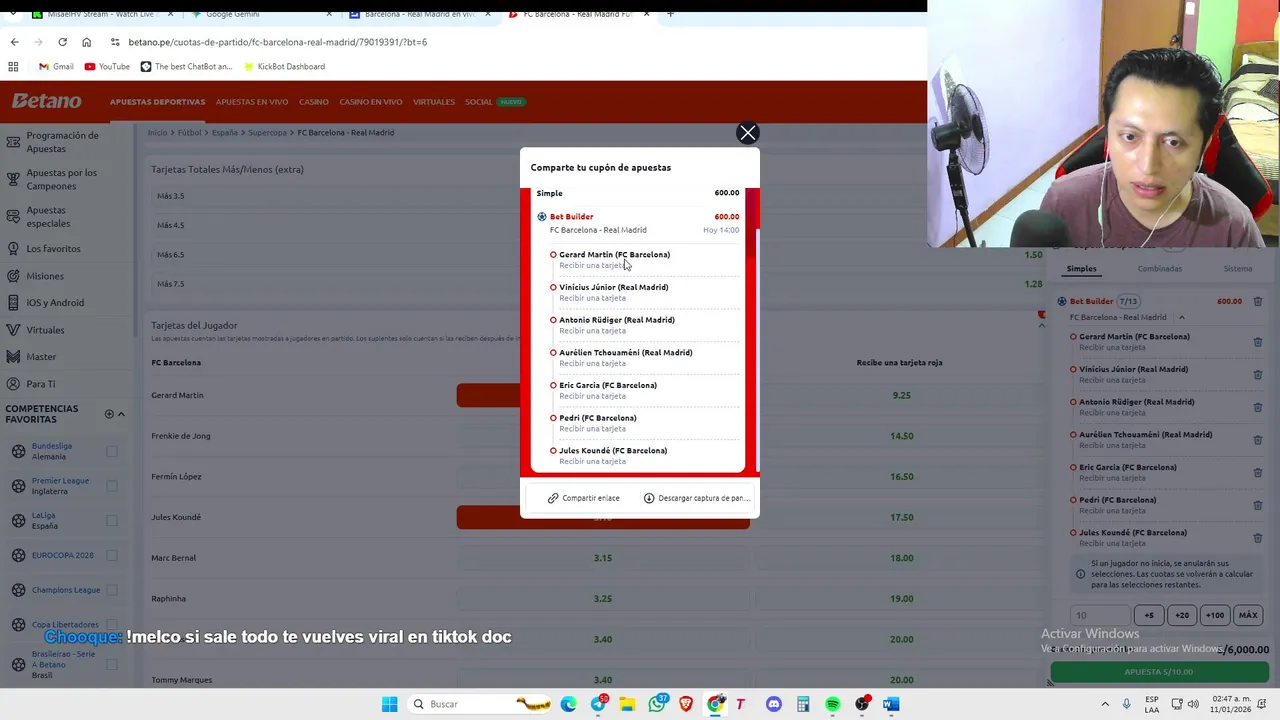
Task: Open the KickBot Dashboard bookmark
Action: click(283, 67)
